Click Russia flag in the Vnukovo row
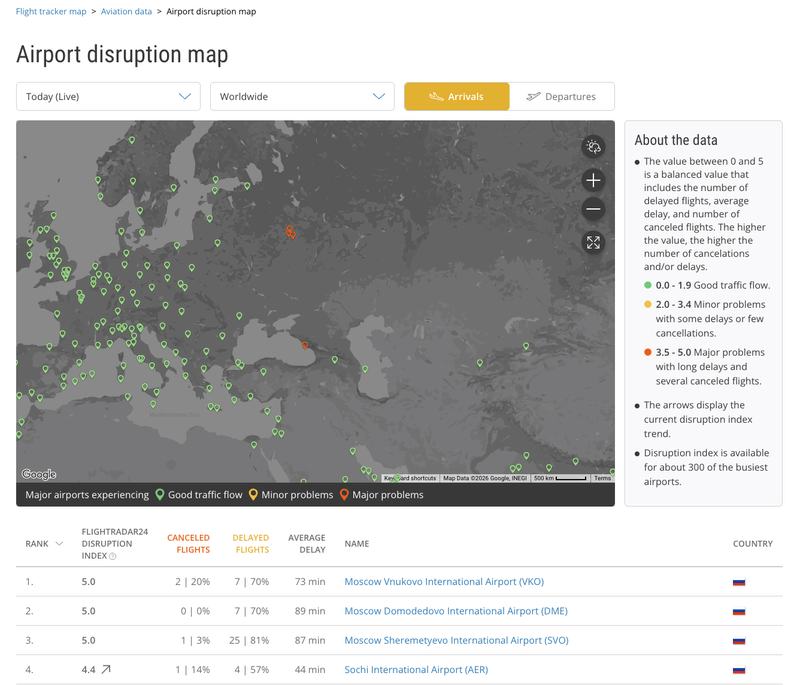This screenshot has height=685, width=800. pyautogui.click(x=739, y=582)
